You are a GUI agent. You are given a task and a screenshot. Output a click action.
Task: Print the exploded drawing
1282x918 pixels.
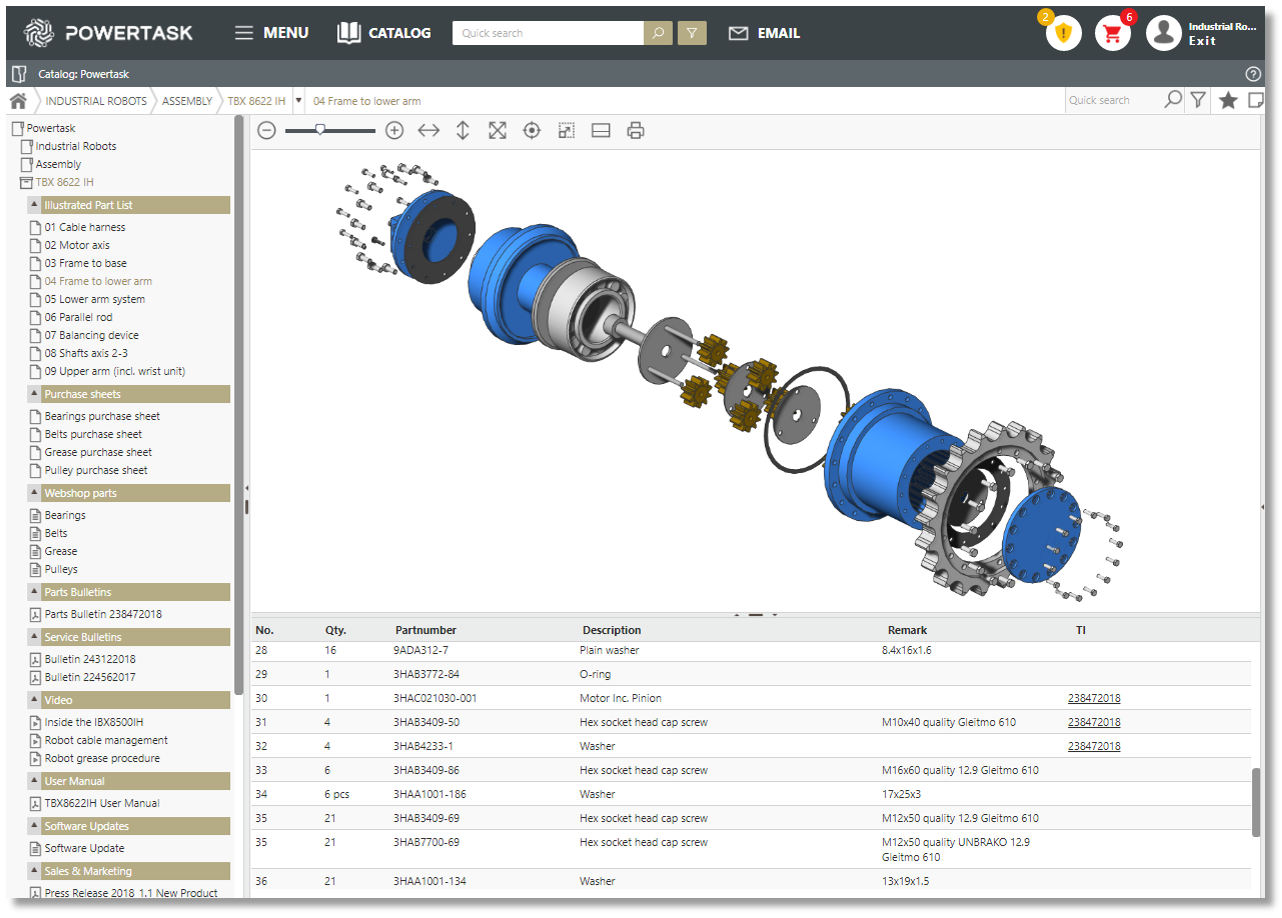(635, 130)
